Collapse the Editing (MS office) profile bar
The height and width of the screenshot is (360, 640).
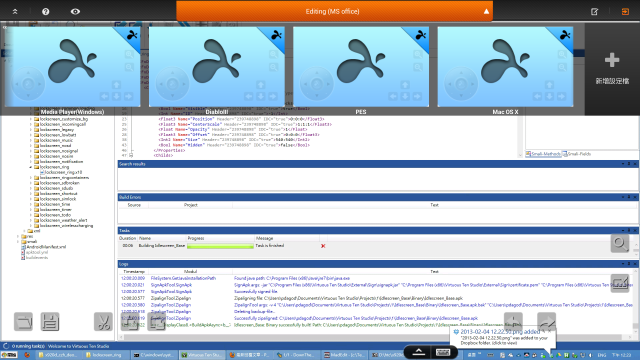tap(486, 11)
